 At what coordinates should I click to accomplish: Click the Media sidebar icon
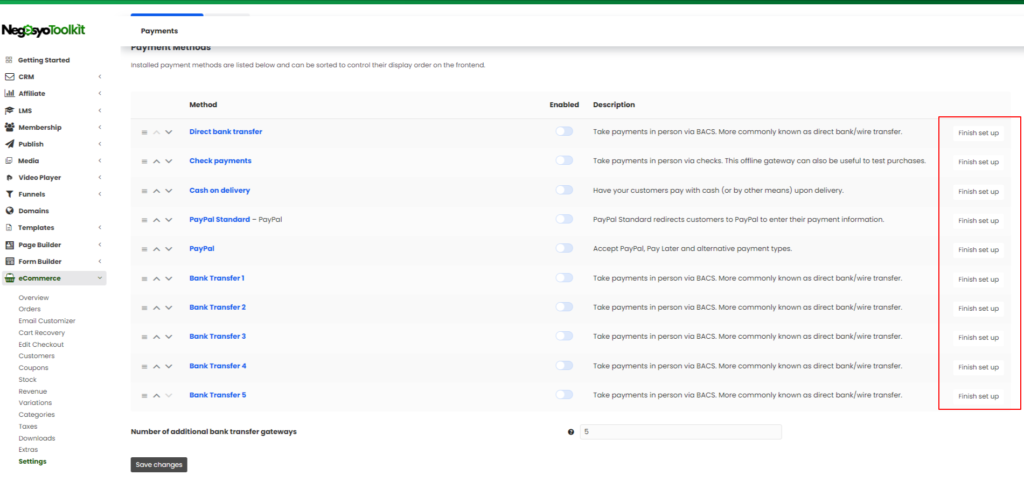(x=9, y=161)
